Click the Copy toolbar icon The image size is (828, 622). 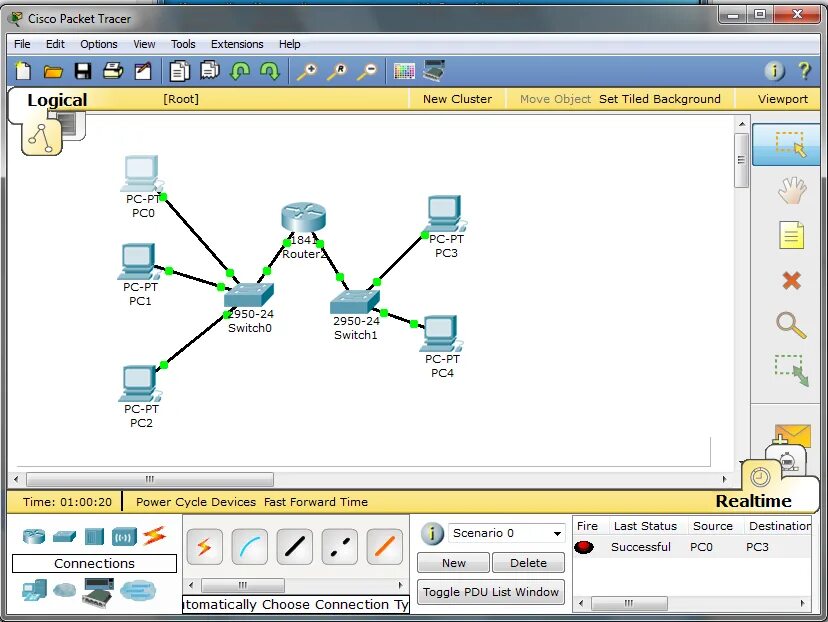(180, 71)
